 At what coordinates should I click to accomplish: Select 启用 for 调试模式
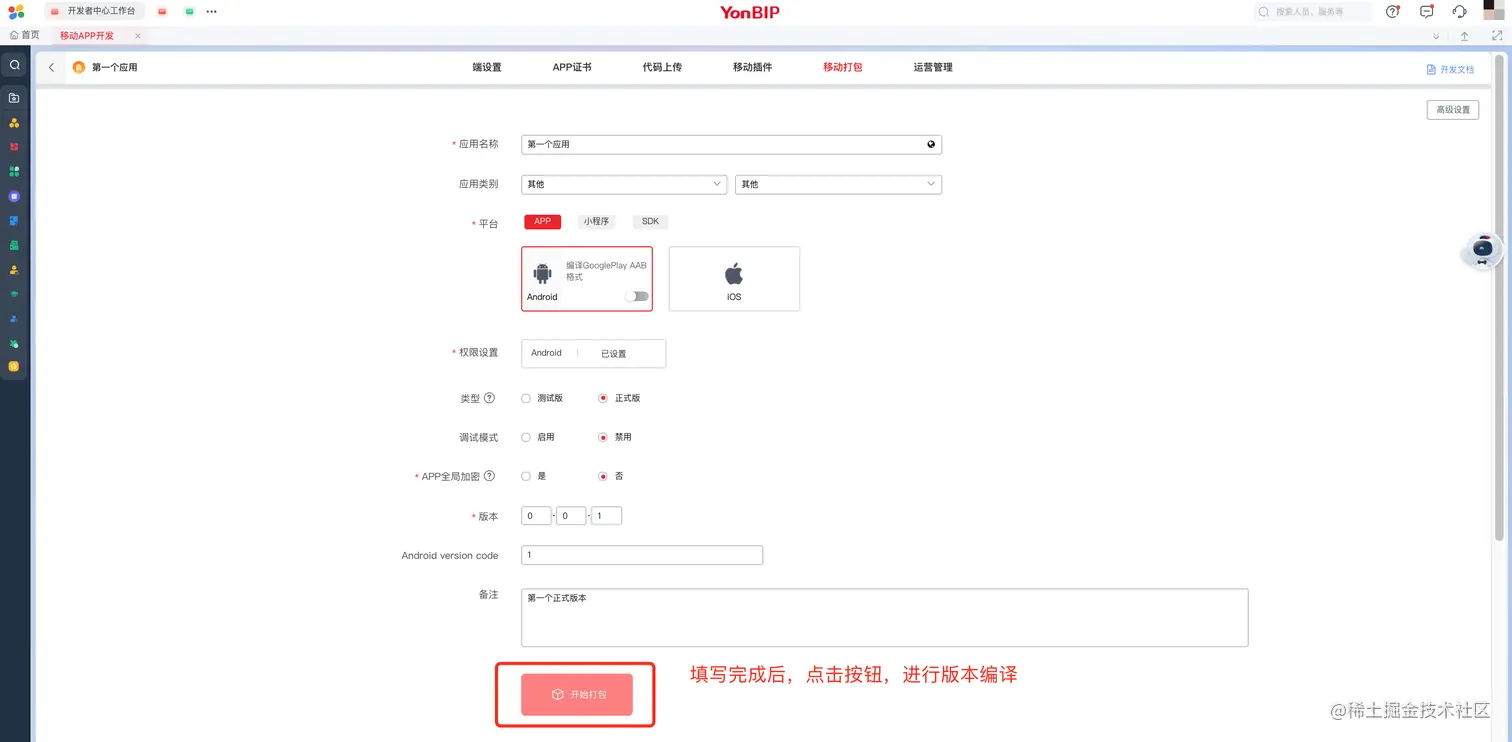[526, 437]
